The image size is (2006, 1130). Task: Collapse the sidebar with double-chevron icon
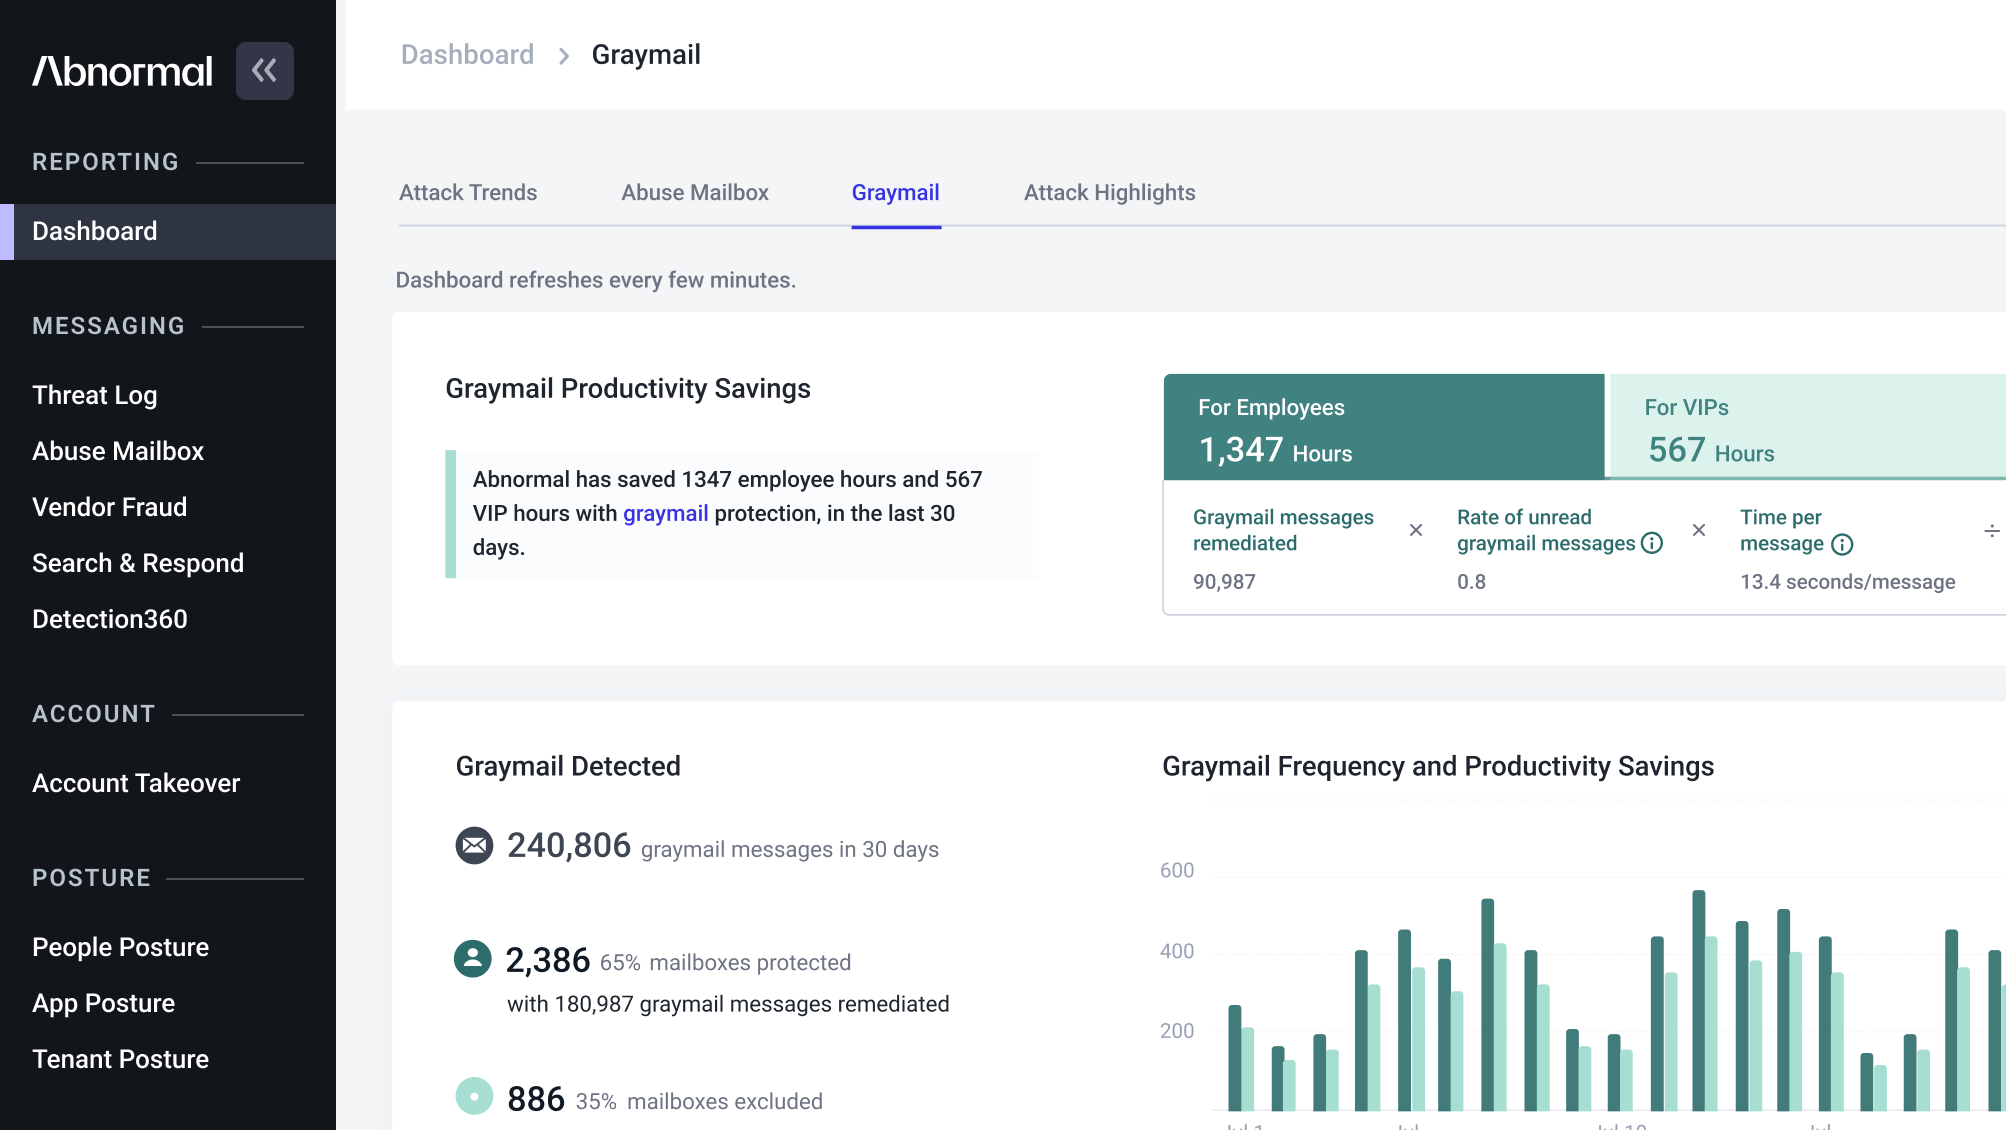click(265, 71)
